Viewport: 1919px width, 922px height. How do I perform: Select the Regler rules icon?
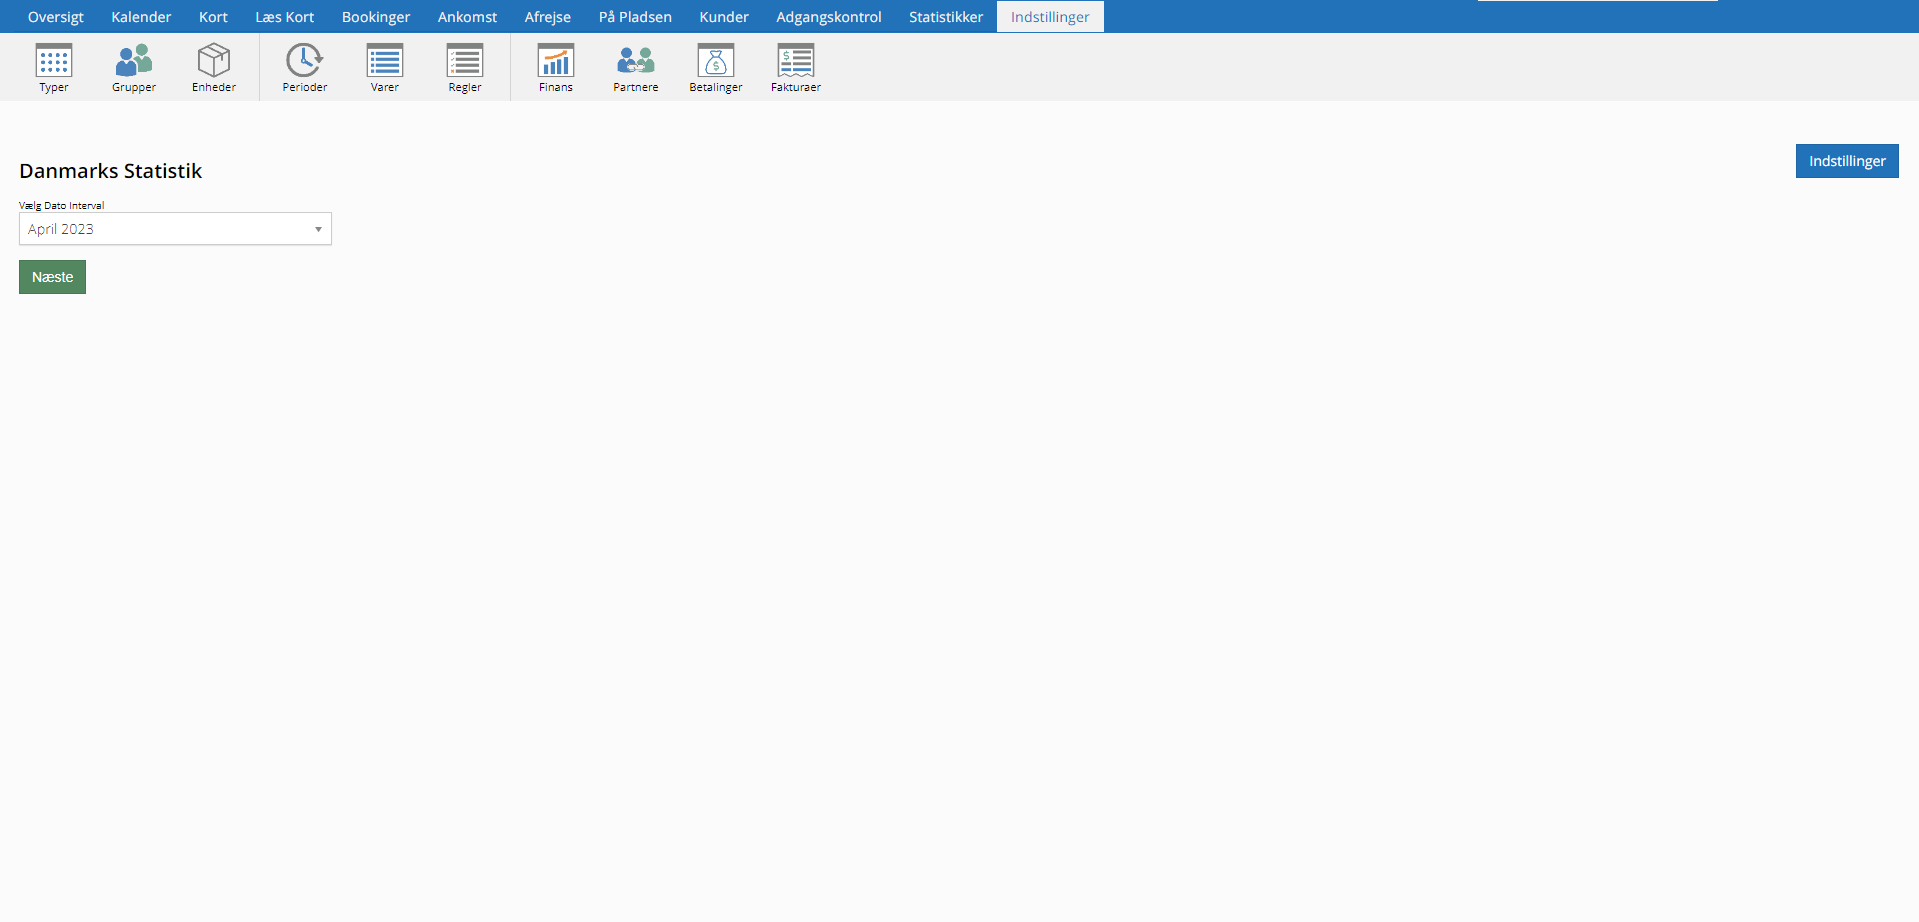pyautogui.click(x=465, y=62)
